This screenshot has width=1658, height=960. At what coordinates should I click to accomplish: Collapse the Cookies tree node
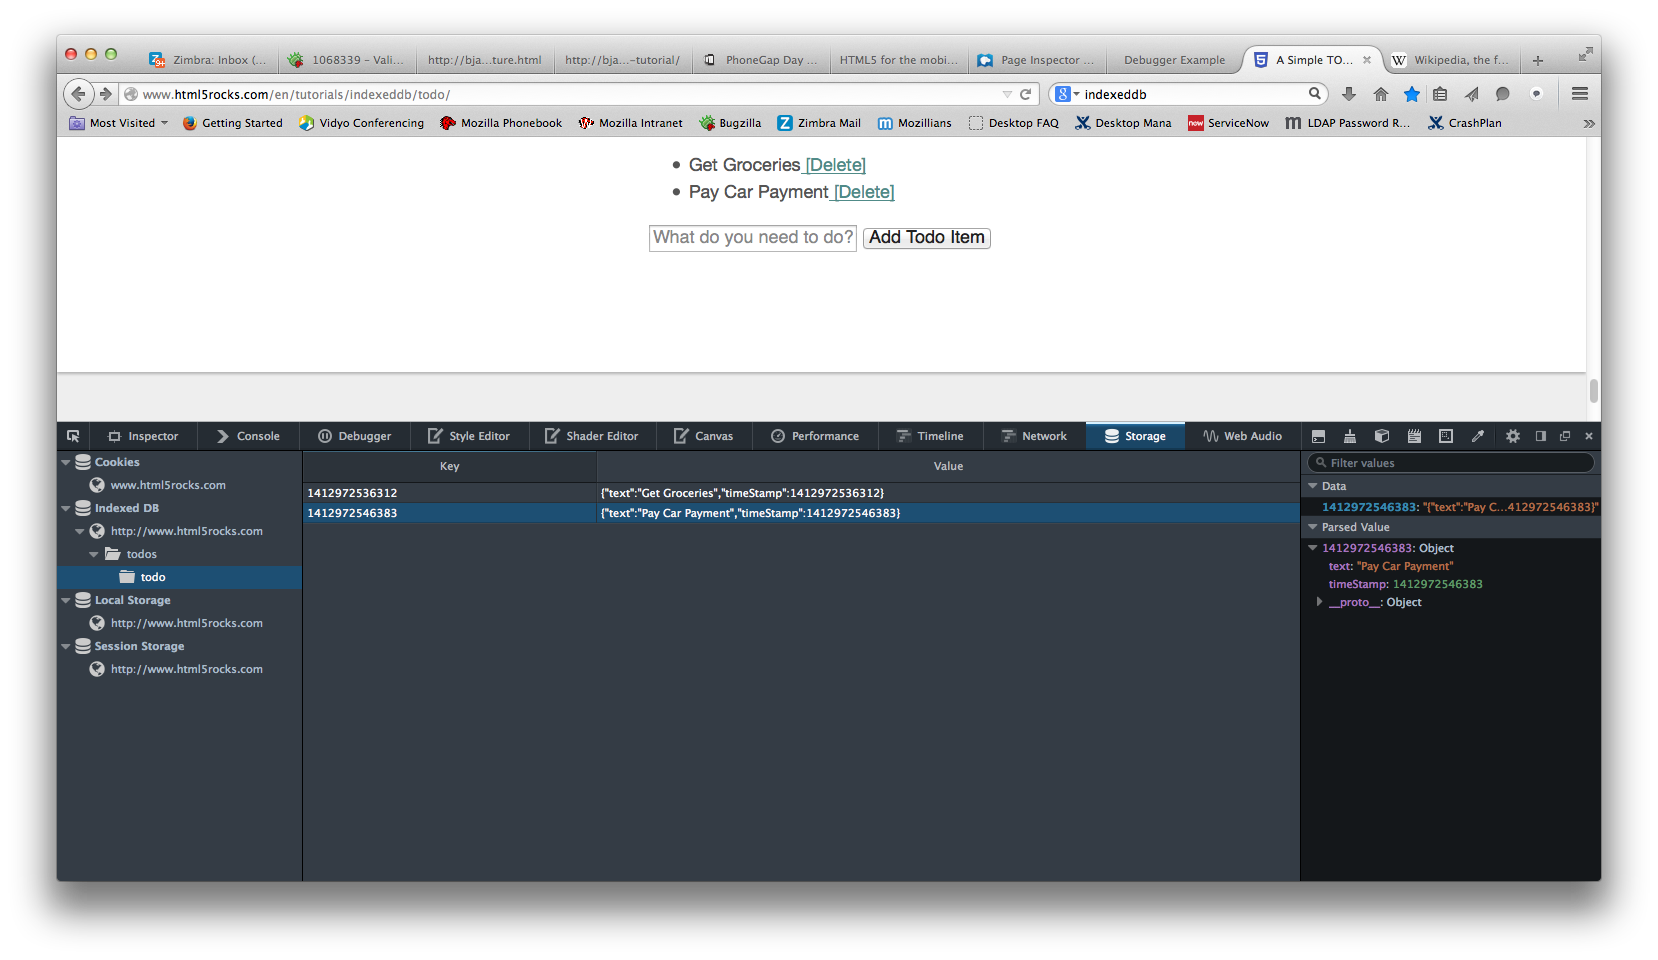tap(66, 462)
